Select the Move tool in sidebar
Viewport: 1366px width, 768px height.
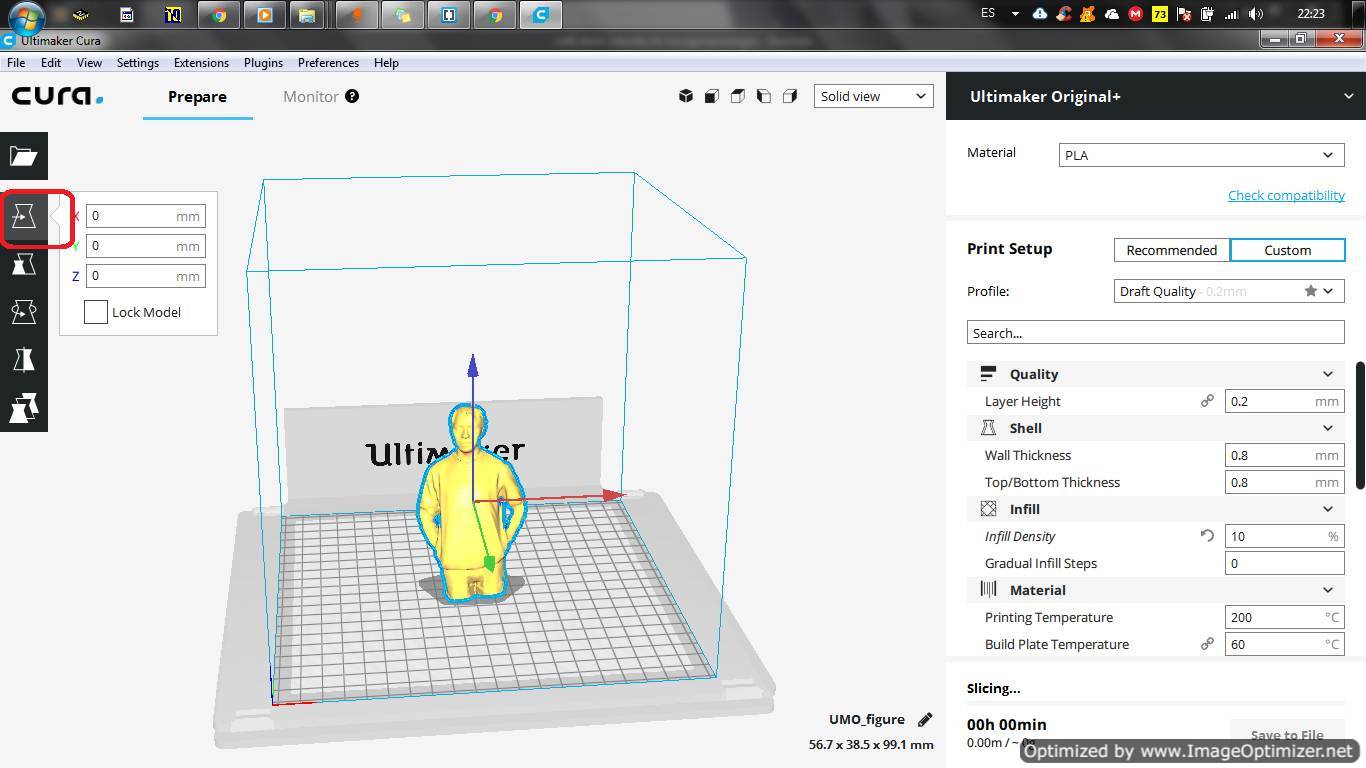pos(24,216)
